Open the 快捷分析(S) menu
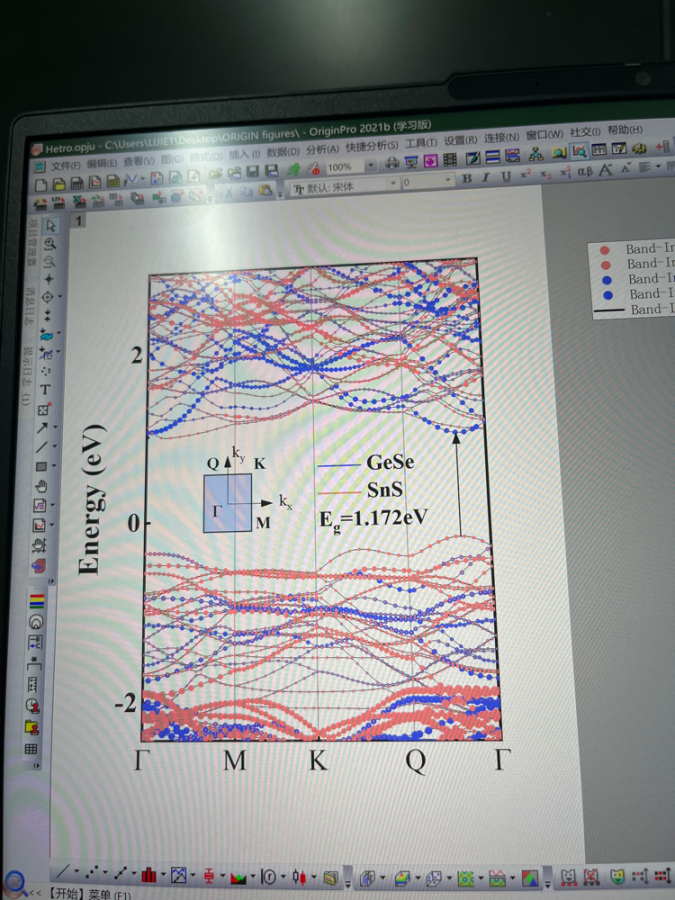675x900 pixels. [372, 146]
